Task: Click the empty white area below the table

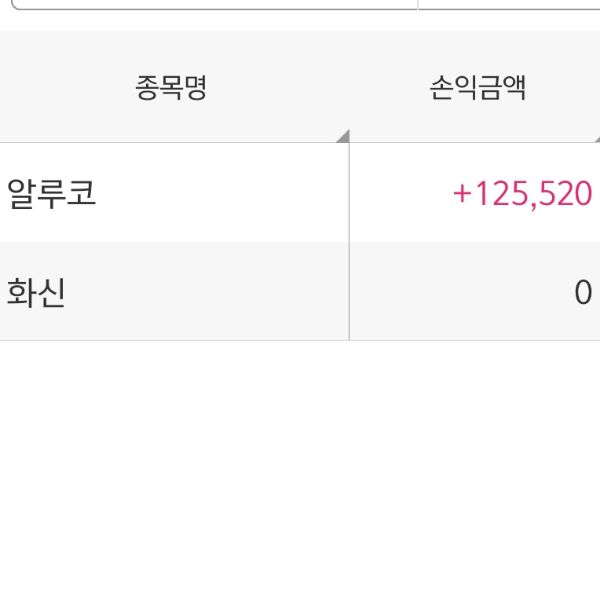Action: point(300,470)
